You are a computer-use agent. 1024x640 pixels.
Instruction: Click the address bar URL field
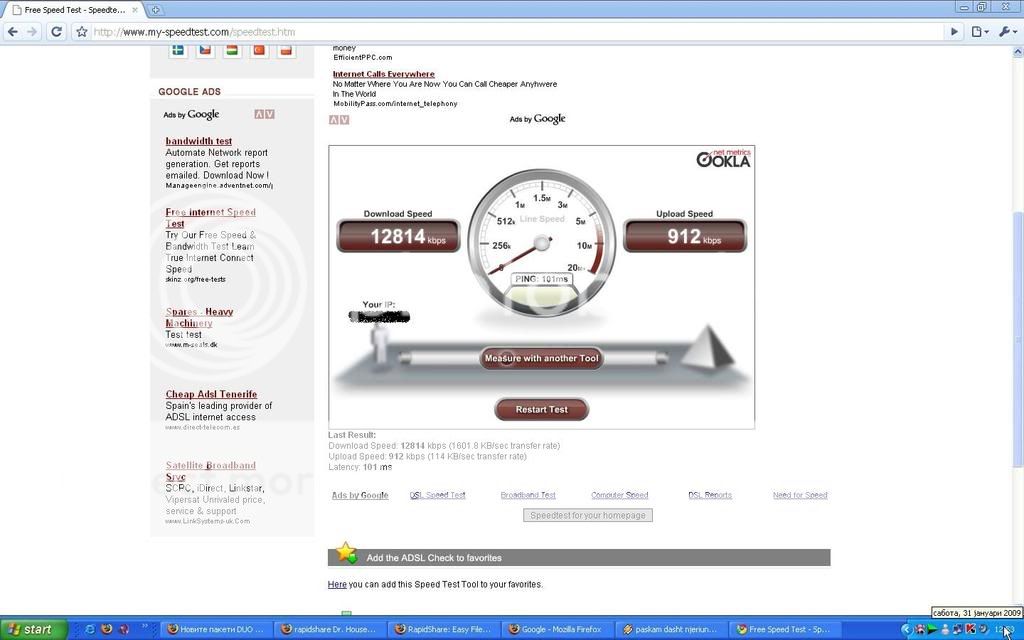500,32
